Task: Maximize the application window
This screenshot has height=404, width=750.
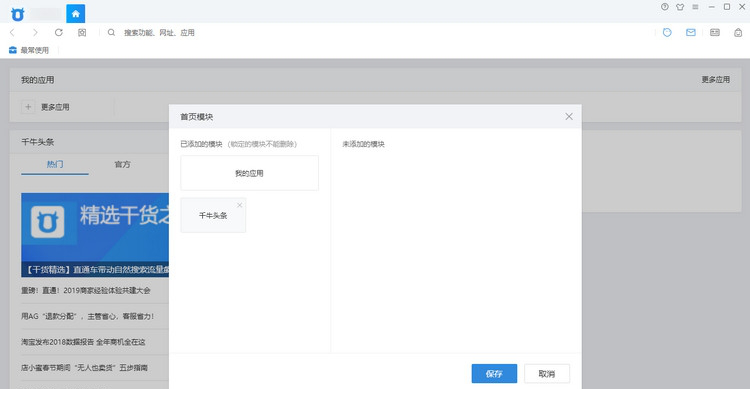Action: point(727,7)
